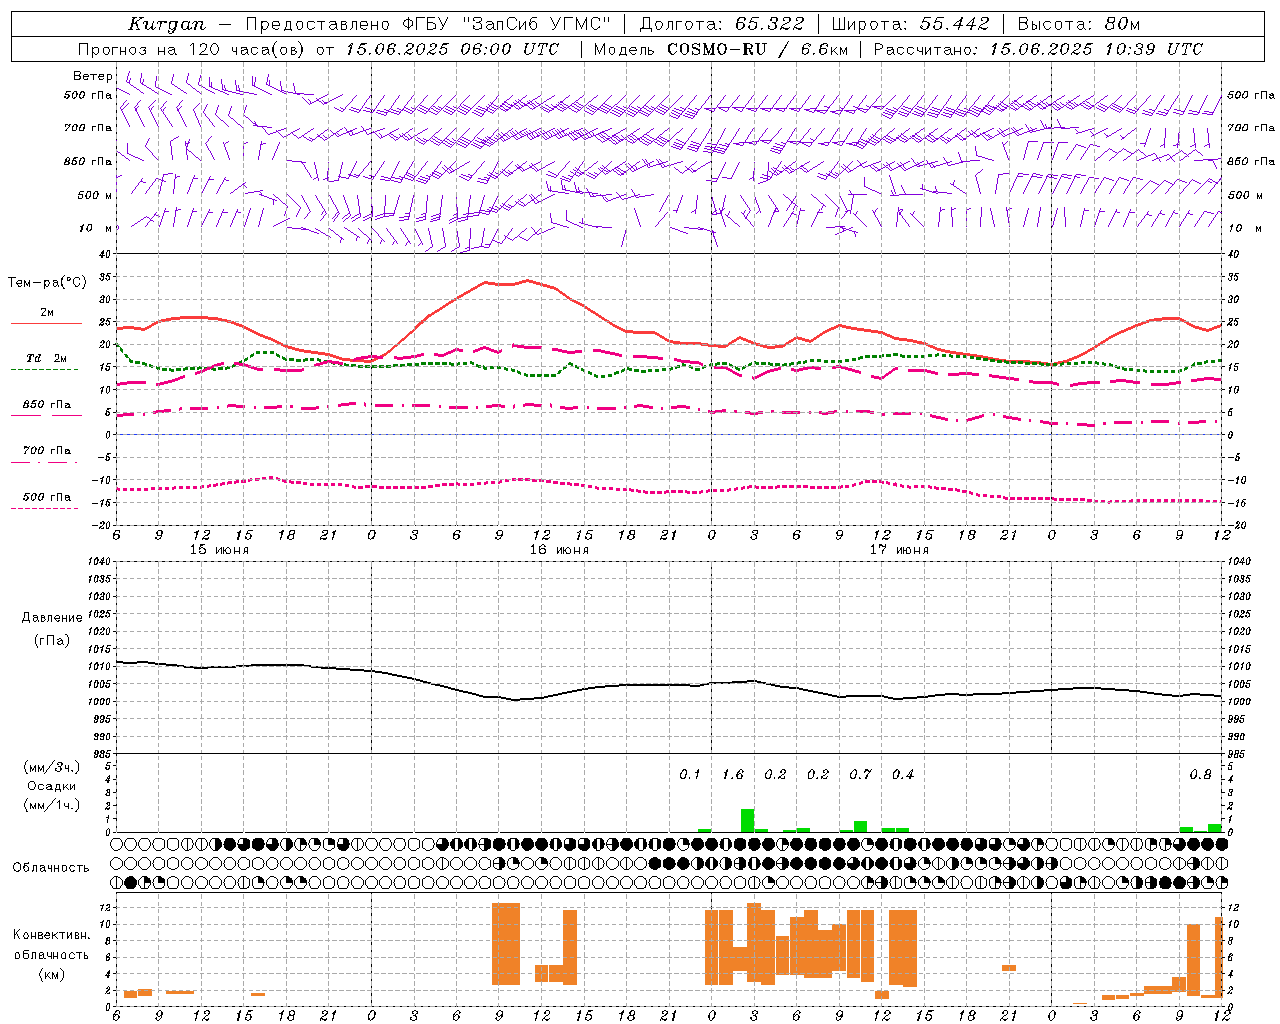The height and width of the screenshot is (1024, 1280).
Task: Click the Долгота: 65.322 value
Action: click(x=722, y=24)
